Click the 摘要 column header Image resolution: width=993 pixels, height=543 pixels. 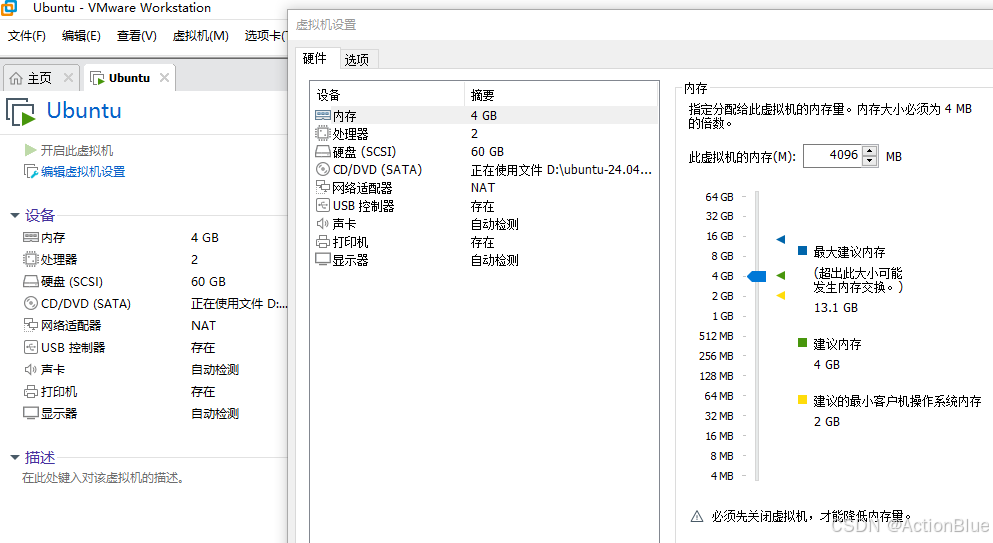click(561, 95)
